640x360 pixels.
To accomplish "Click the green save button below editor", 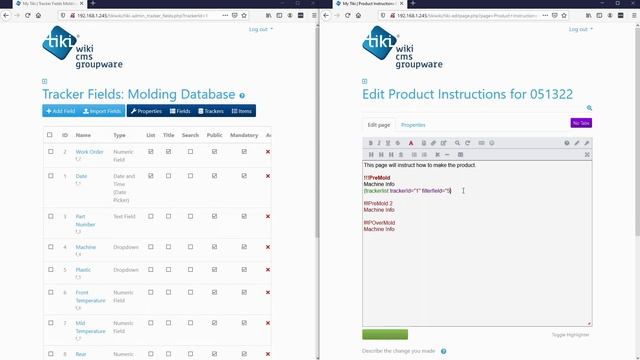I will (x=385, y=334).
